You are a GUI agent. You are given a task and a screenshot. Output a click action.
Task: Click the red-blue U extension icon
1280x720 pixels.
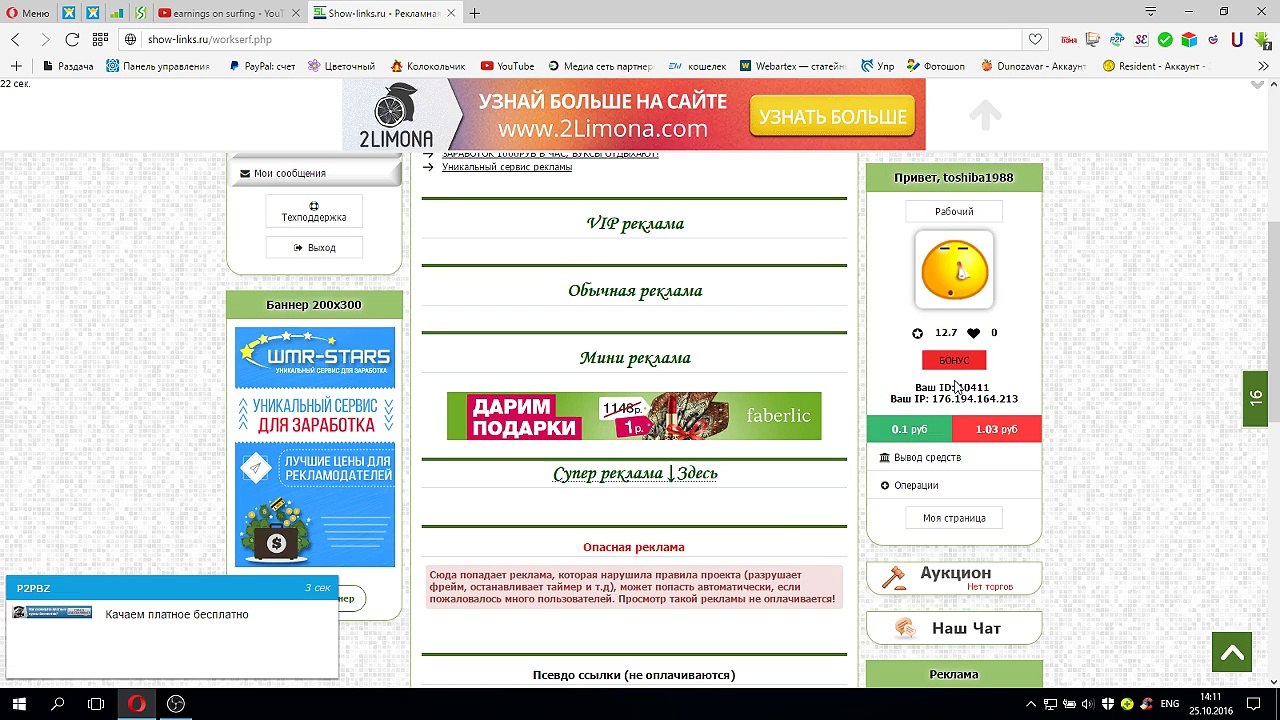click(1237, 40)
